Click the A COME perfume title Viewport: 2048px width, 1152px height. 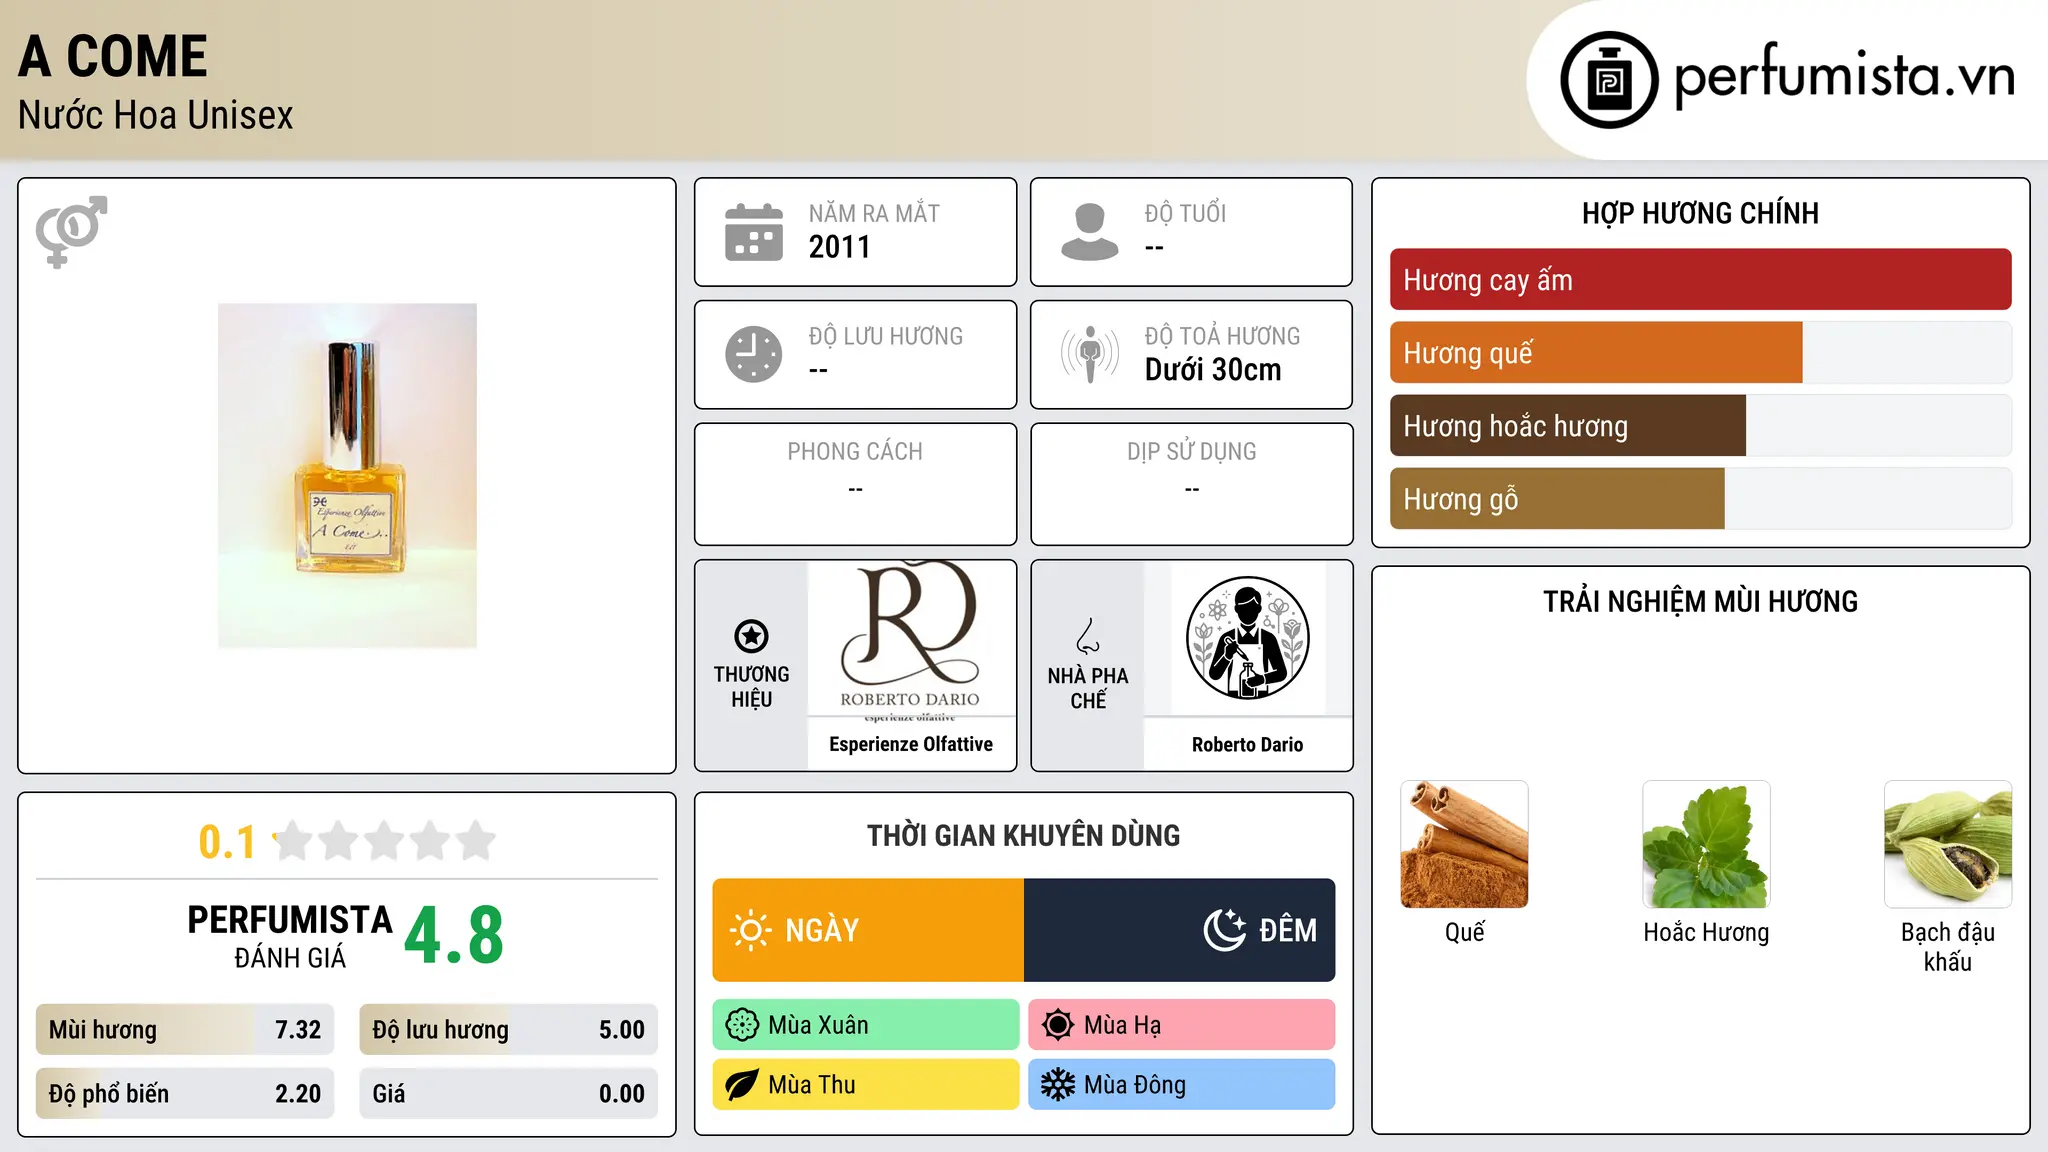coord(113,56)
